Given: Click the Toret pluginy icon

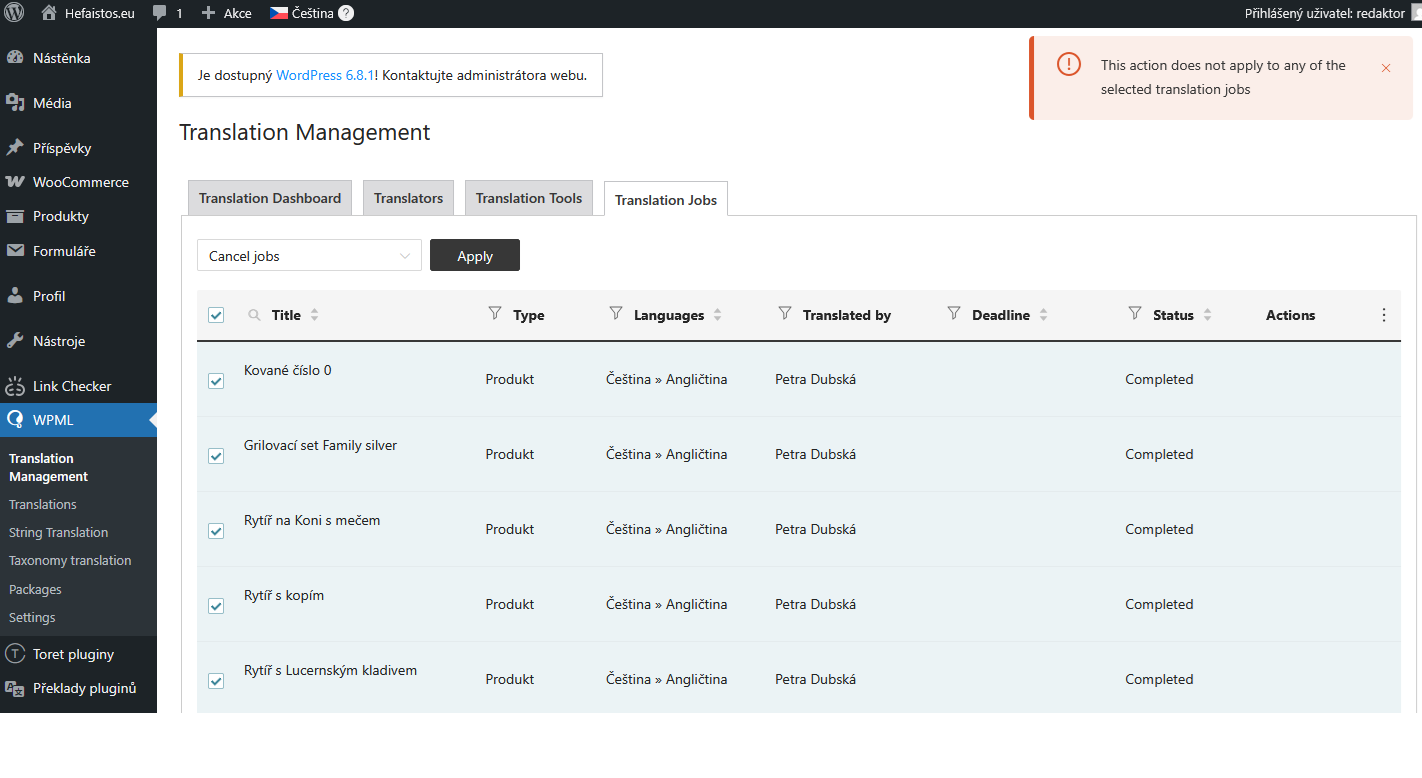Looking at the screenshot, I should tap(15, 654).
